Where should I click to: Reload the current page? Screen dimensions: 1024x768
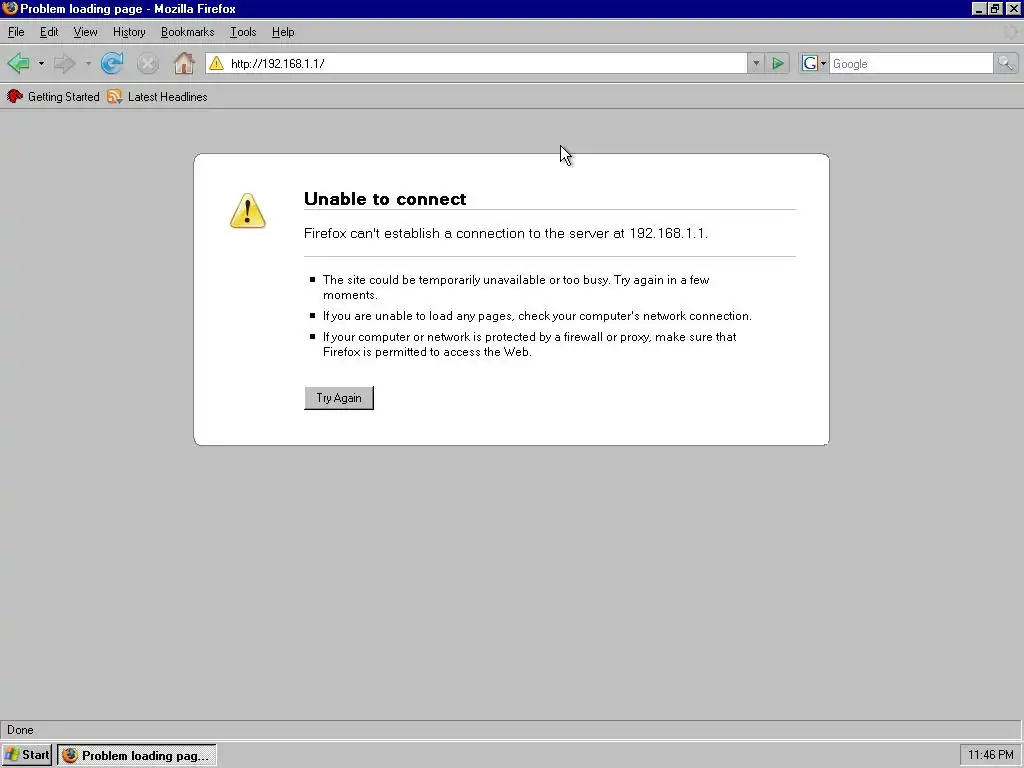[x=112, y=63]
